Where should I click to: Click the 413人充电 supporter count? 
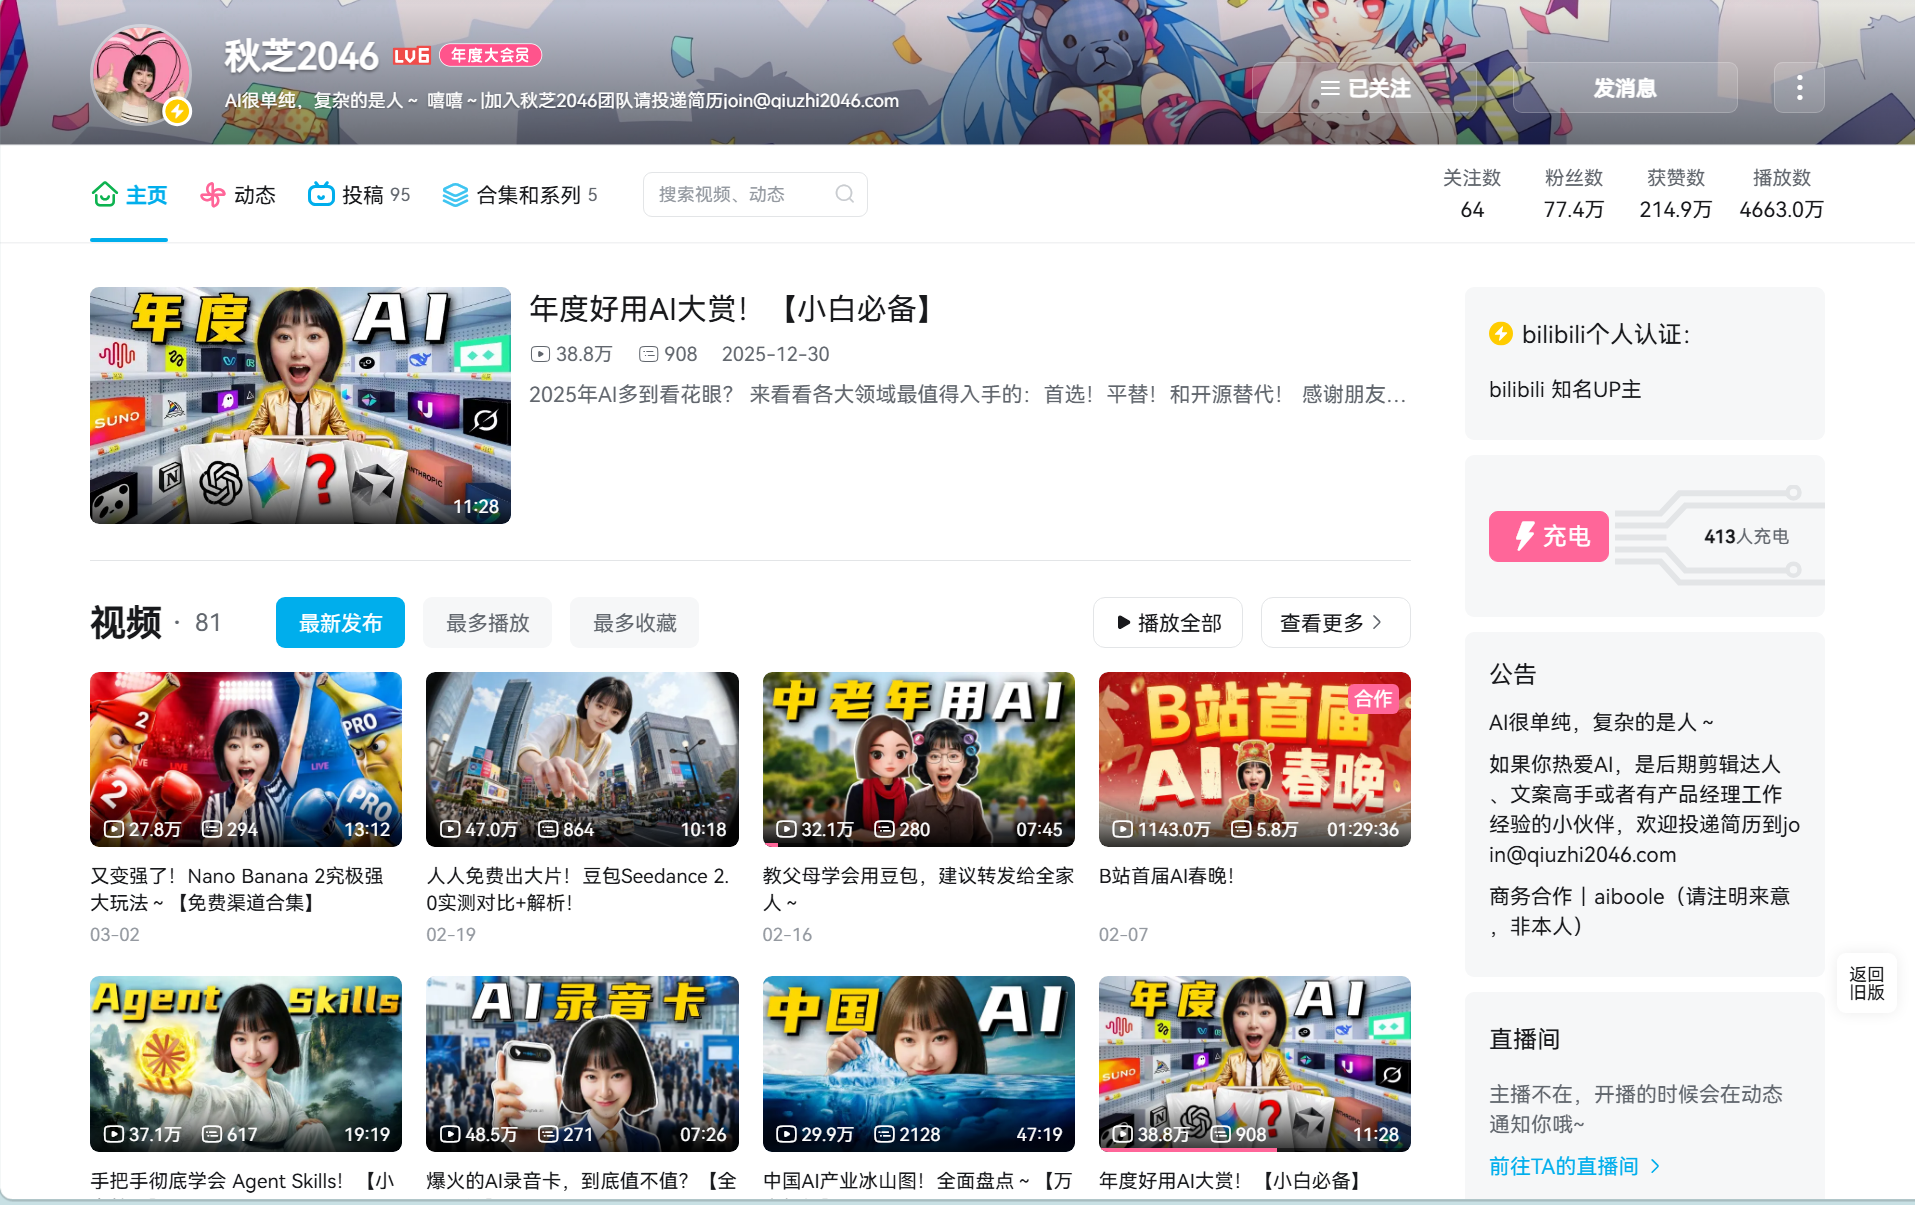[1746, 536]
